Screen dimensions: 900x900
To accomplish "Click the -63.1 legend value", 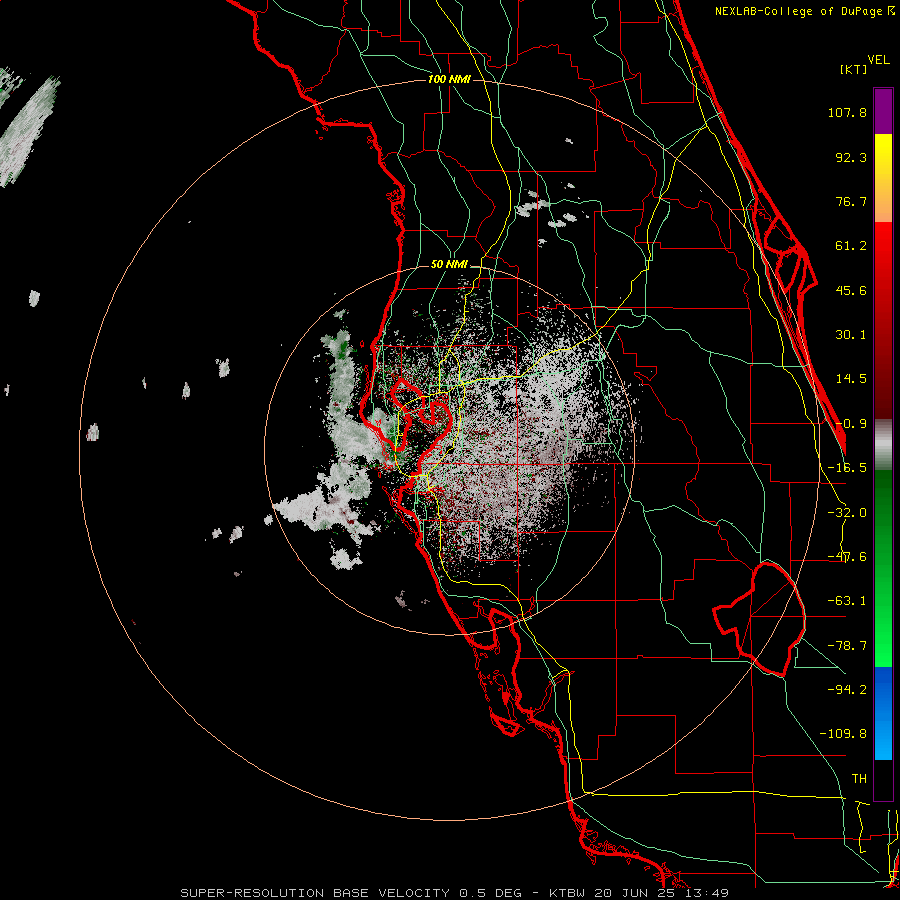I will click(x=847, y=601).
